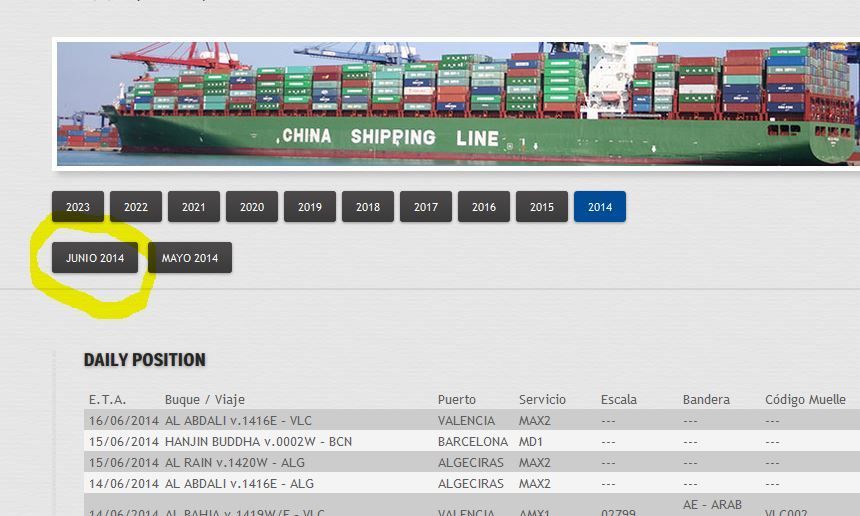Click MAX2 service in AL ABDALI VLC row

coord(535,421)
